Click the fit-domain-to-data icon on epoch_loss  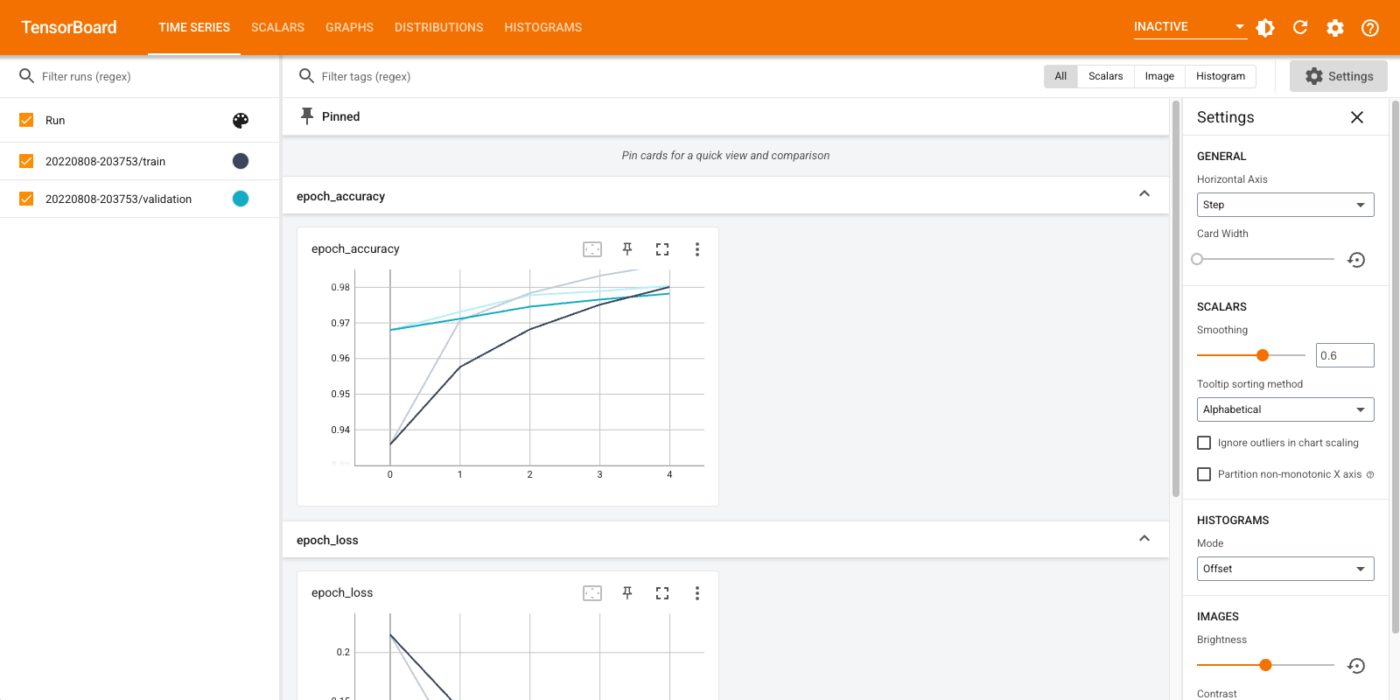click(x=592, y=592)
